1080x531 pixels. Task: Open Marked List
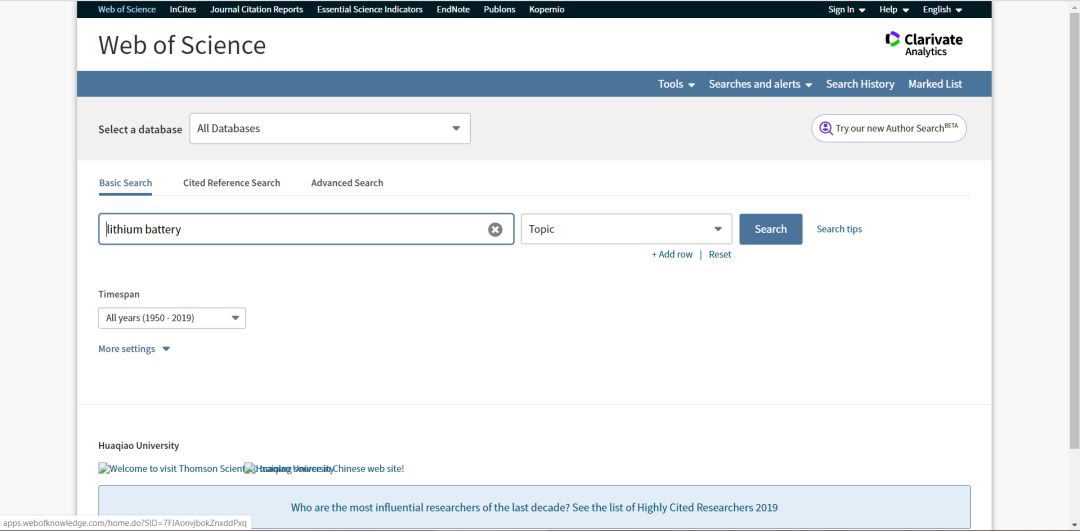click(x=935, y=84)
